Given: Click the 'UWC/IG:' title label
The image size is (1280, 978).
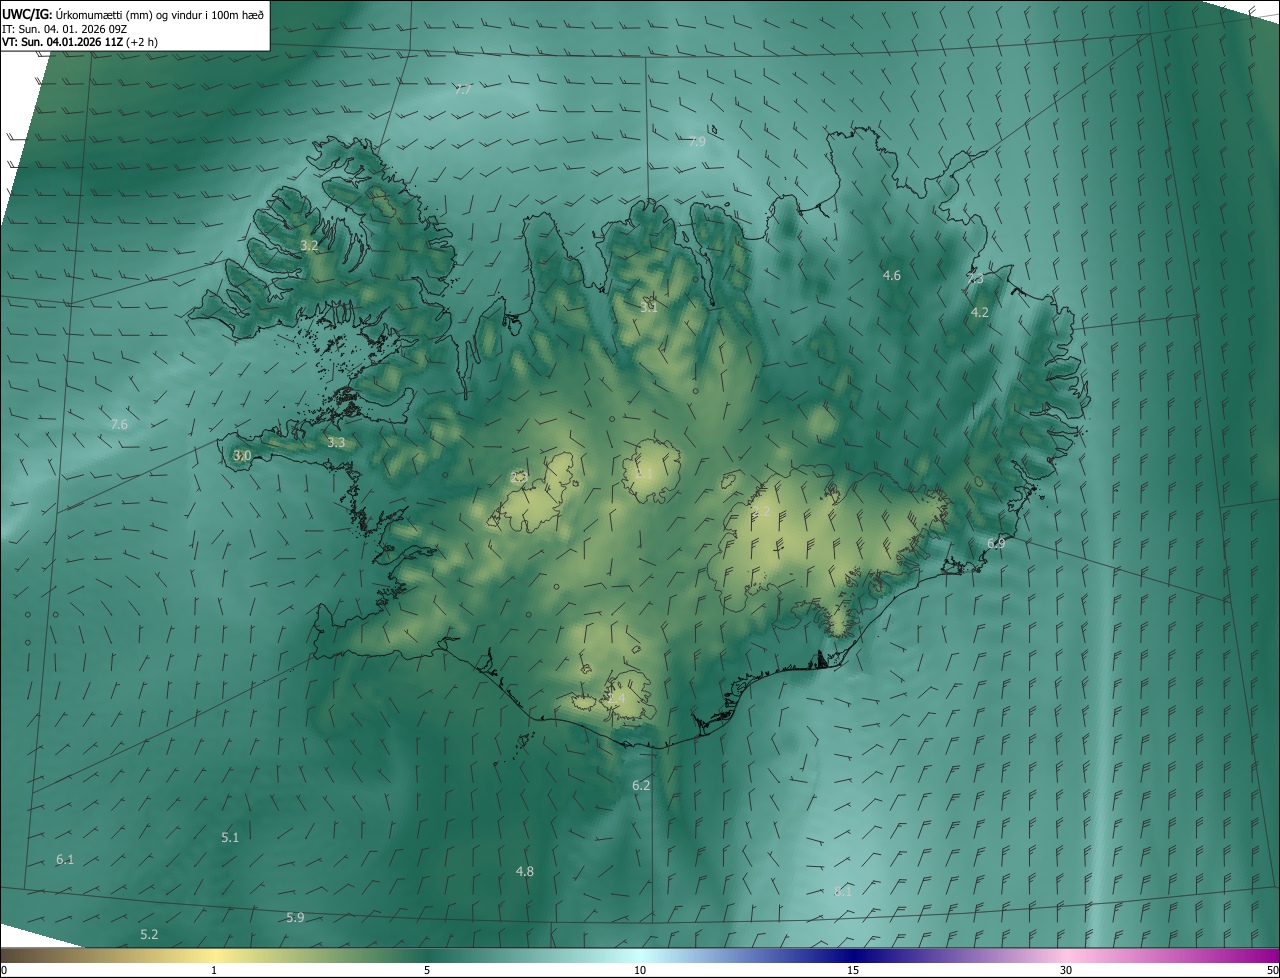Looking at the screenshot, I should pyautogui.click(x=27, y=14).
